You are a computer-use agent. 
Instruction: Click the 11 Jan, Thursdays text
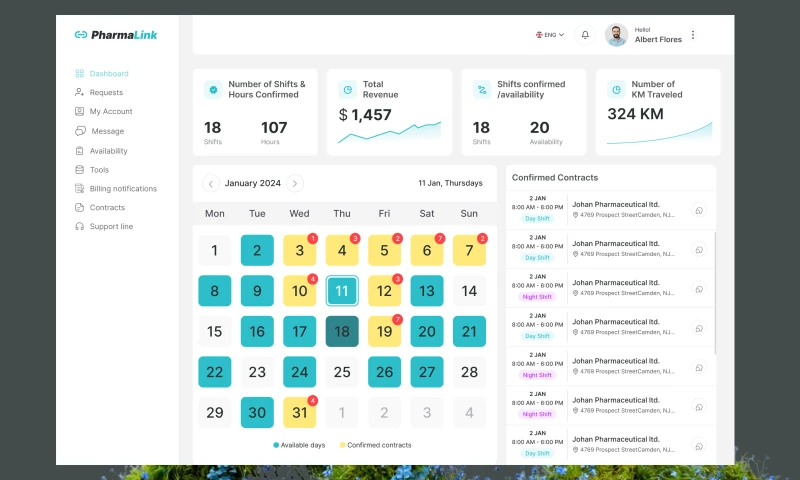450,183
